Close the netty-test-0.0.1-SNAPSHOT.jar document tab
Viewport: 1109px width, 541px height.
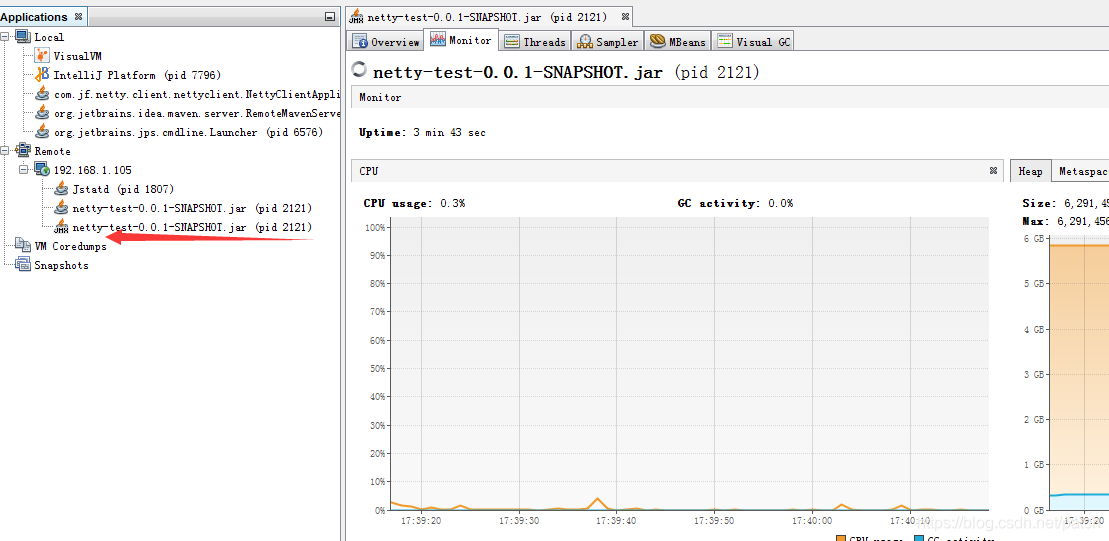(625, 16)
